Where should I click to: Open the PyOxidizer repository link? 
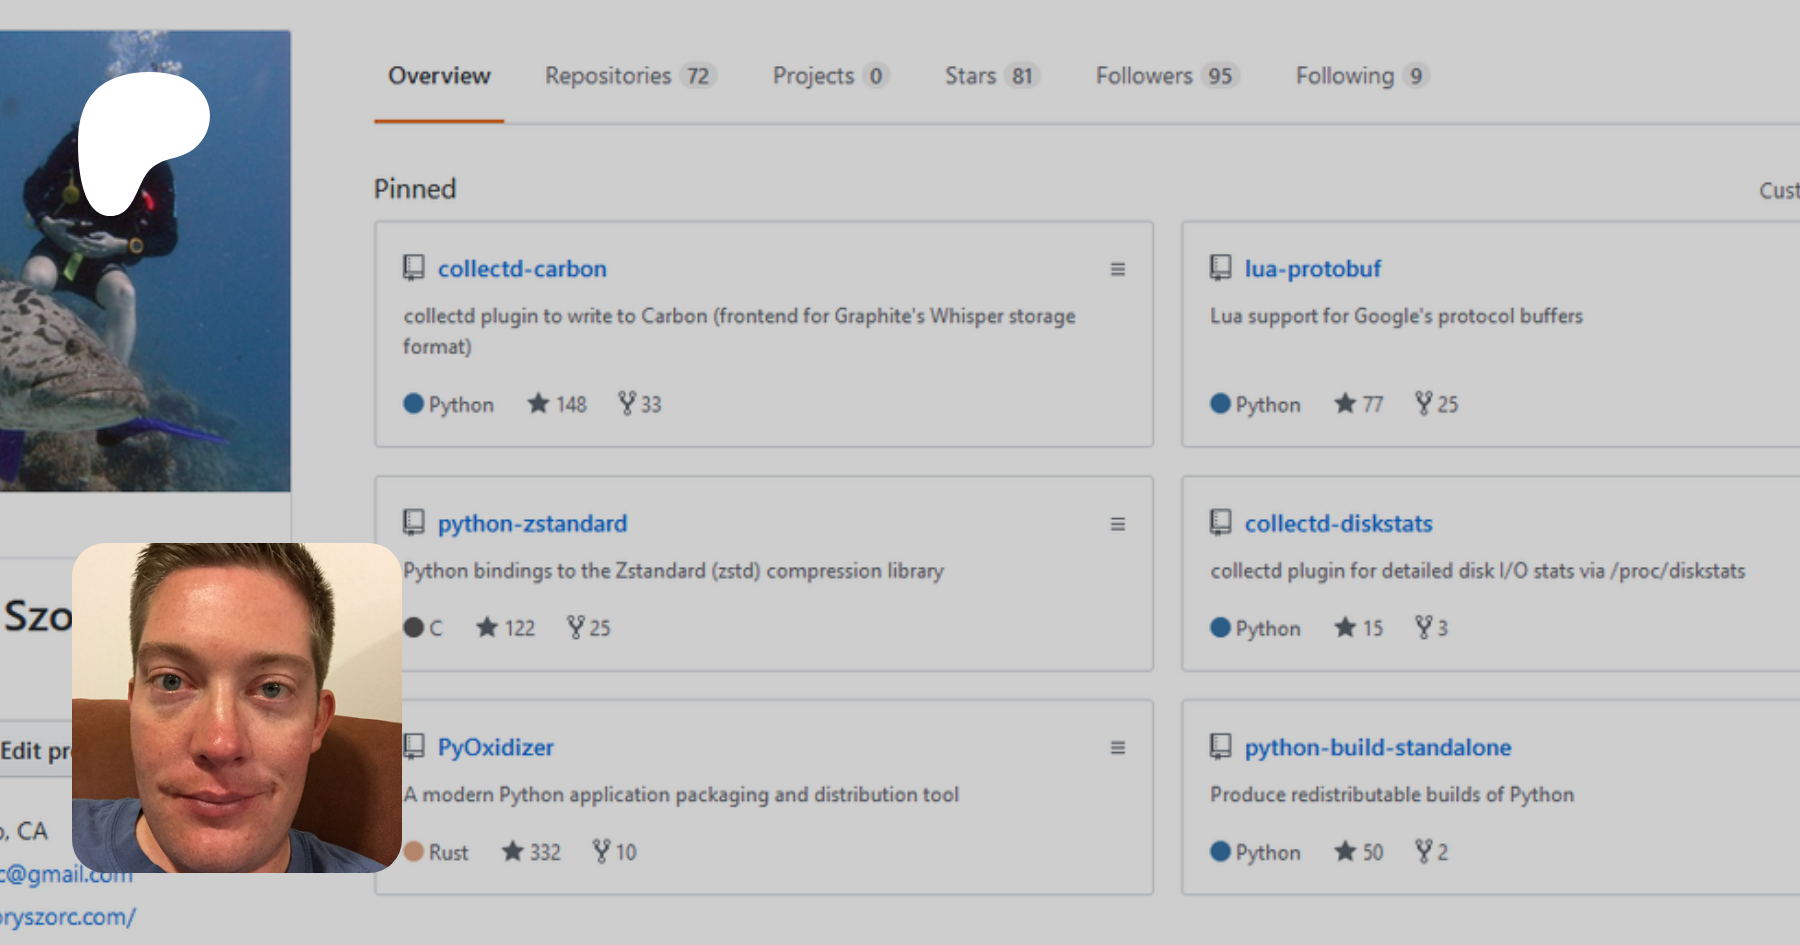coord(495,747)
